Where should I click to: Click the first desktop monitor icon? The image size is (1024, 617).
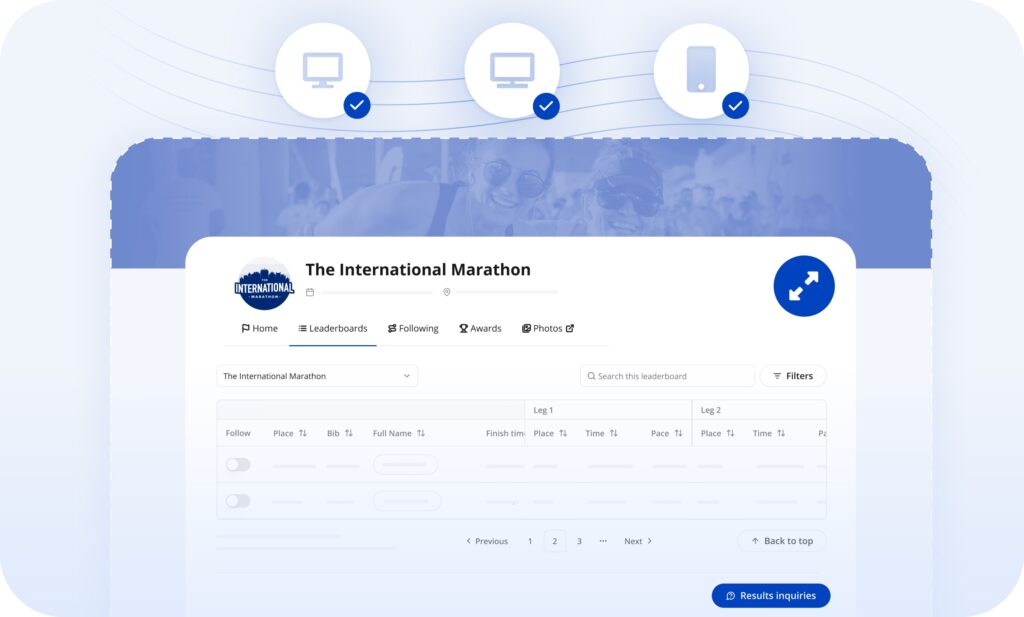coord(322,70)
